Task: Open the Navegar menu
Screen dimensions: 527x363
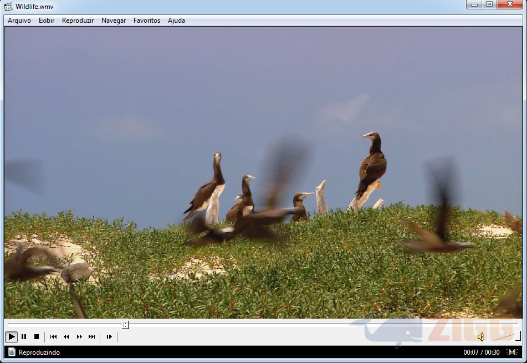Action: [114, 21]
